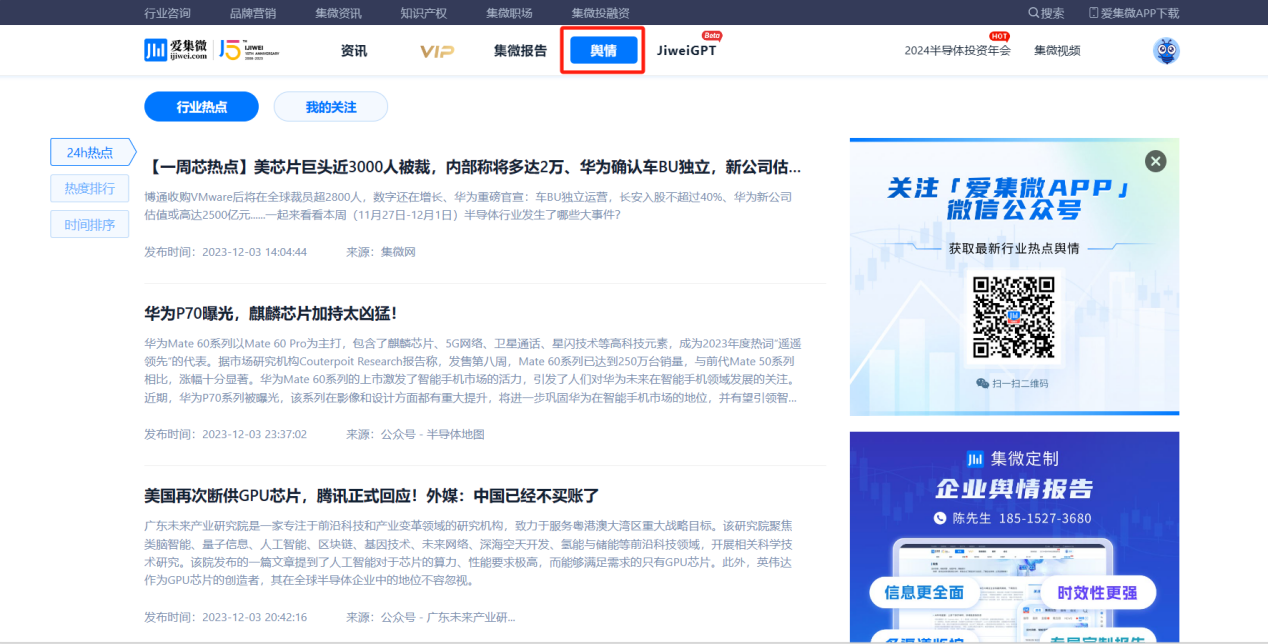Click the QR code image in banner
The width and height of the screenshot is (1268, 644).
coord(1014,317)
